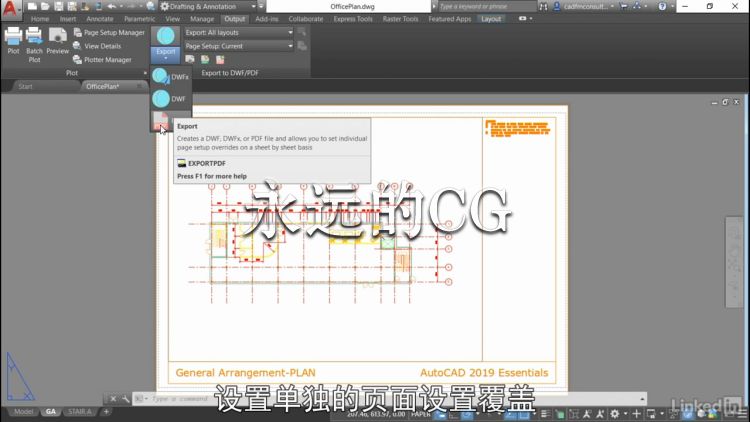Screen dimensions: 750x422
Task: Click the status bar settings gear icon
Action: pos(615,414)
